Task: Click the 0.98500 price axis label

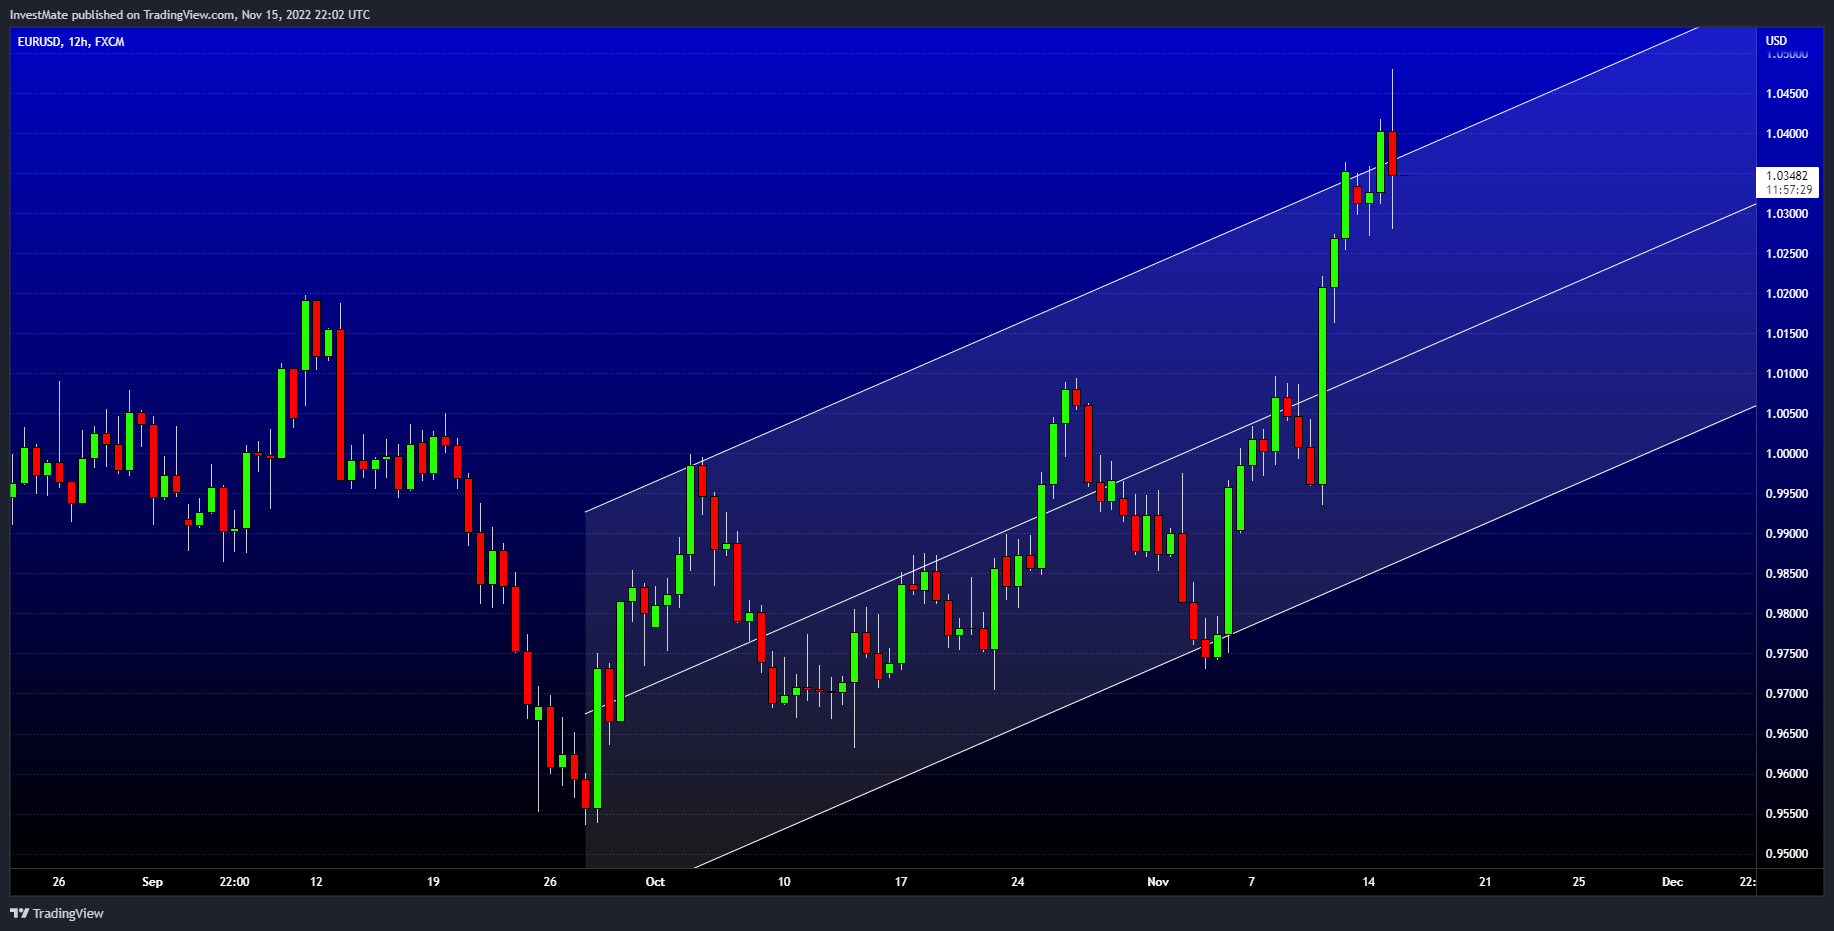Action: (1787, 574)
